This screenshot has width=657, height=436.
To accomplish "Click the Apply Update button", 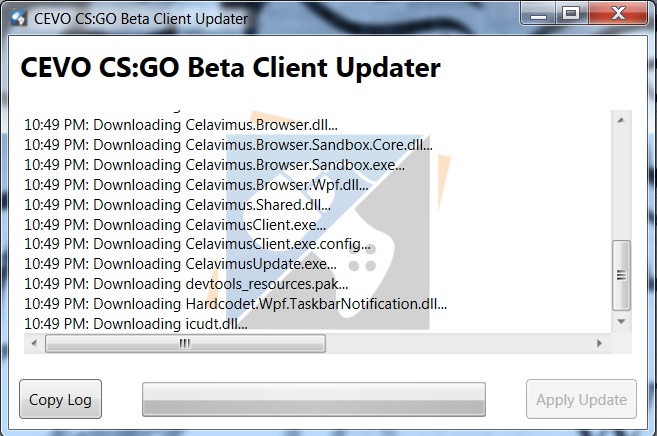I will click(x=581, y=400).
